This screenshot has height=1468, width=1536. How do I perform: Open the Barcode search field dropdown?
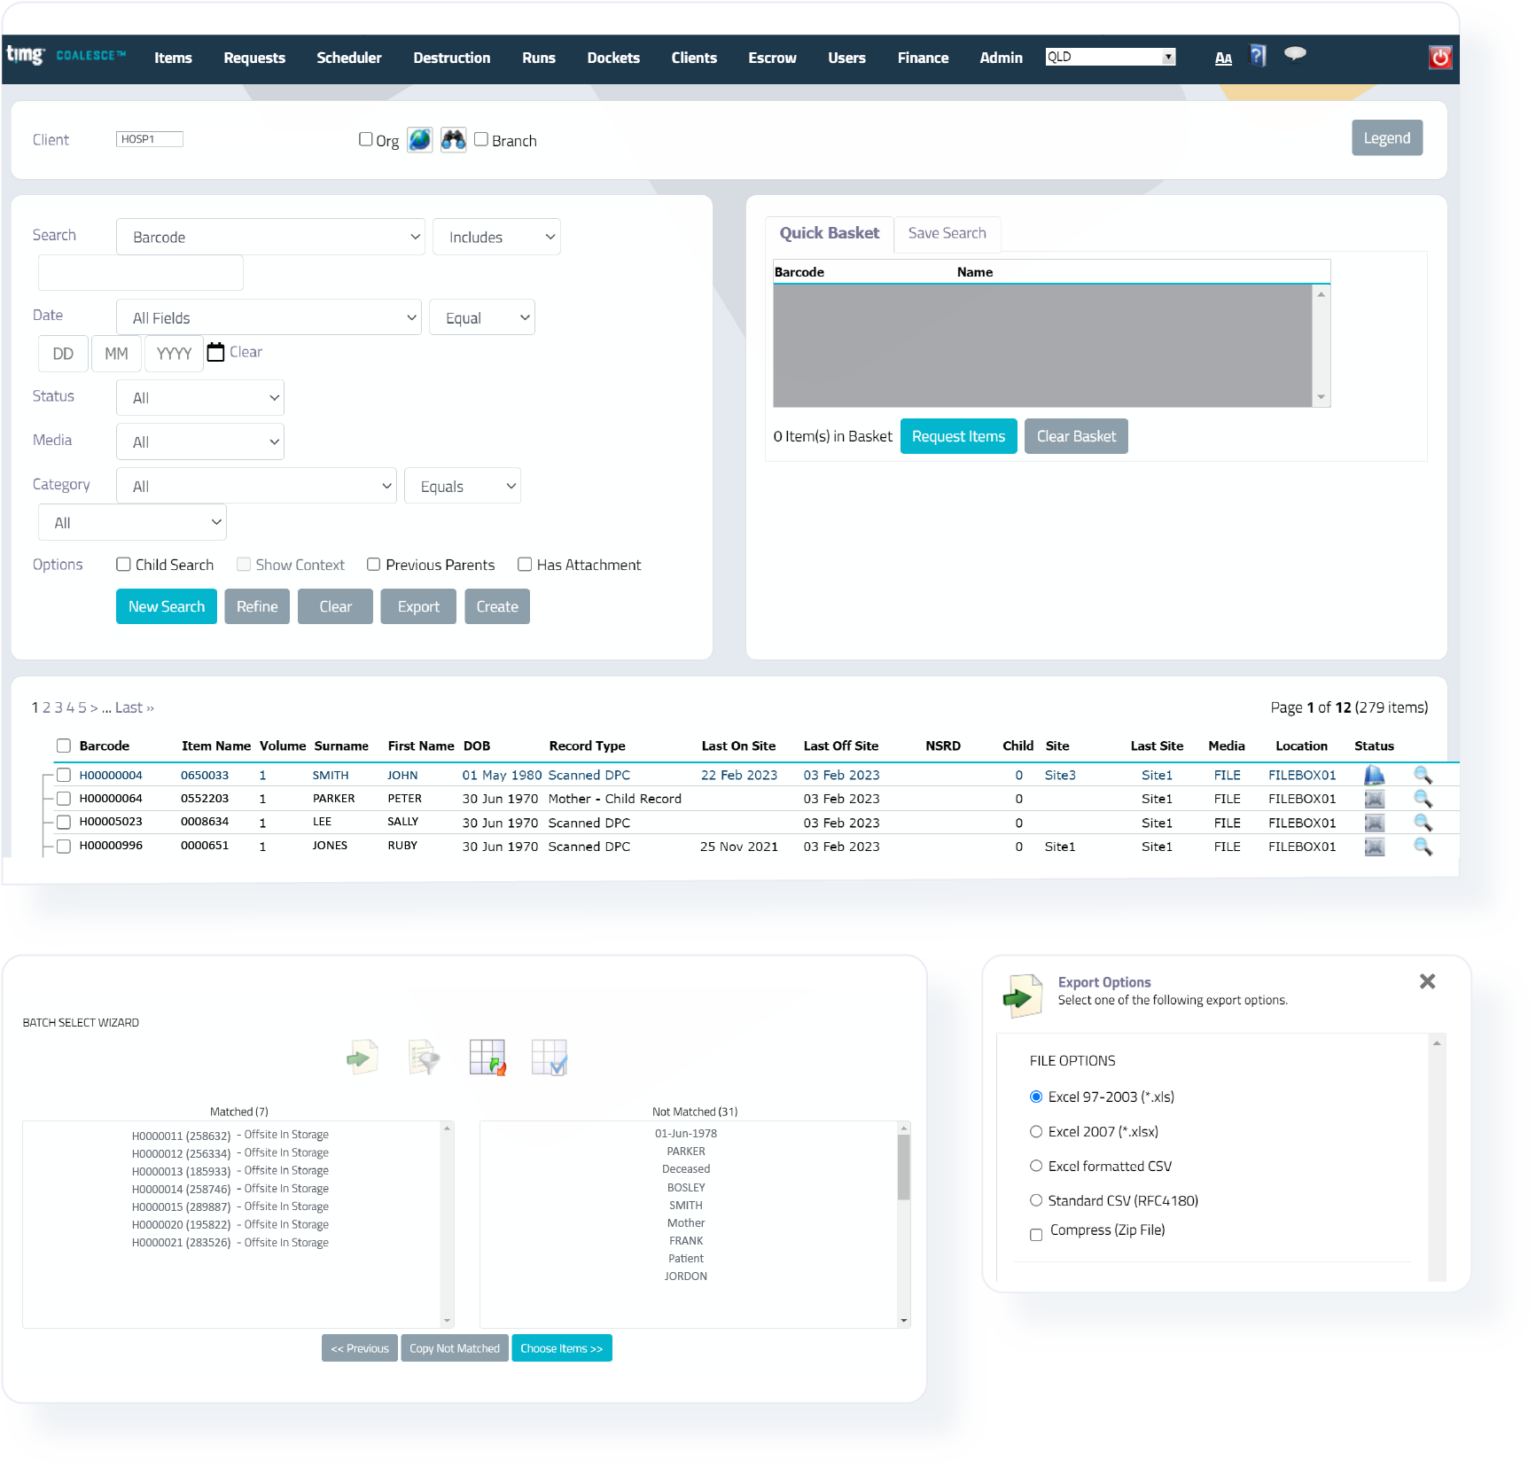[270, 236]
